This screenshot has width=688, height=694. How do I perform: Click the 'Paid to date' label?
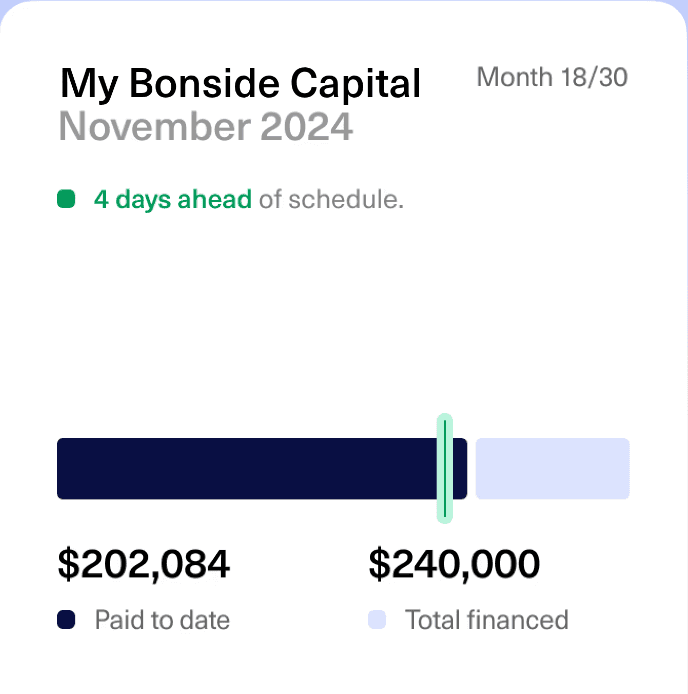point(162,620)
